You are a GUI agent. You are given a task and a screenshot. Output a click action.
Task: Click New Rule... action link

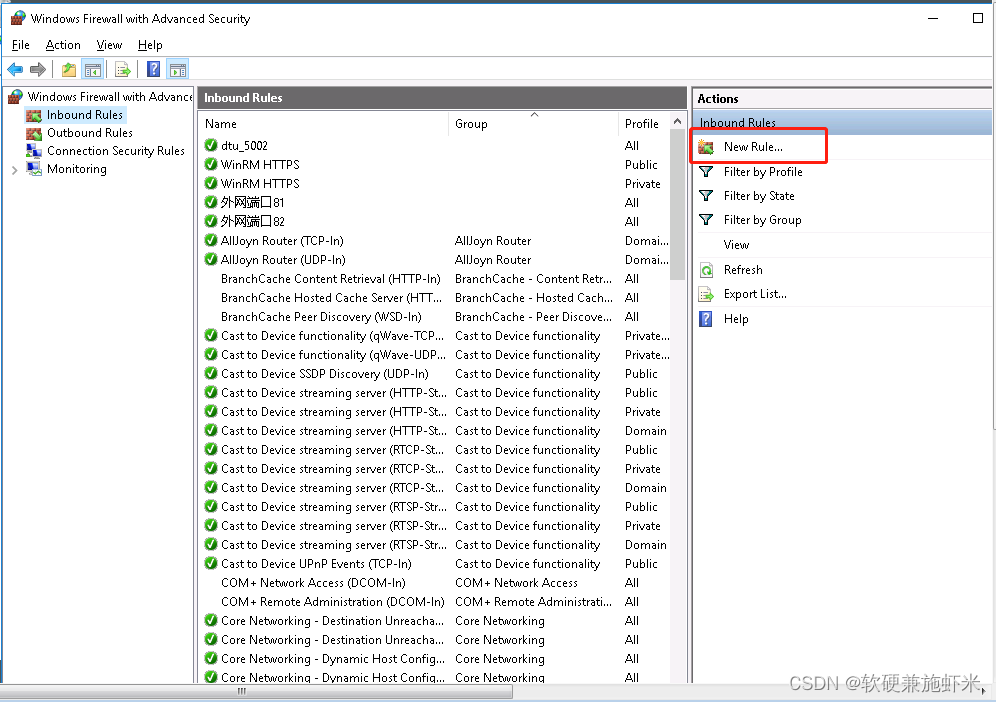(753, 147)
